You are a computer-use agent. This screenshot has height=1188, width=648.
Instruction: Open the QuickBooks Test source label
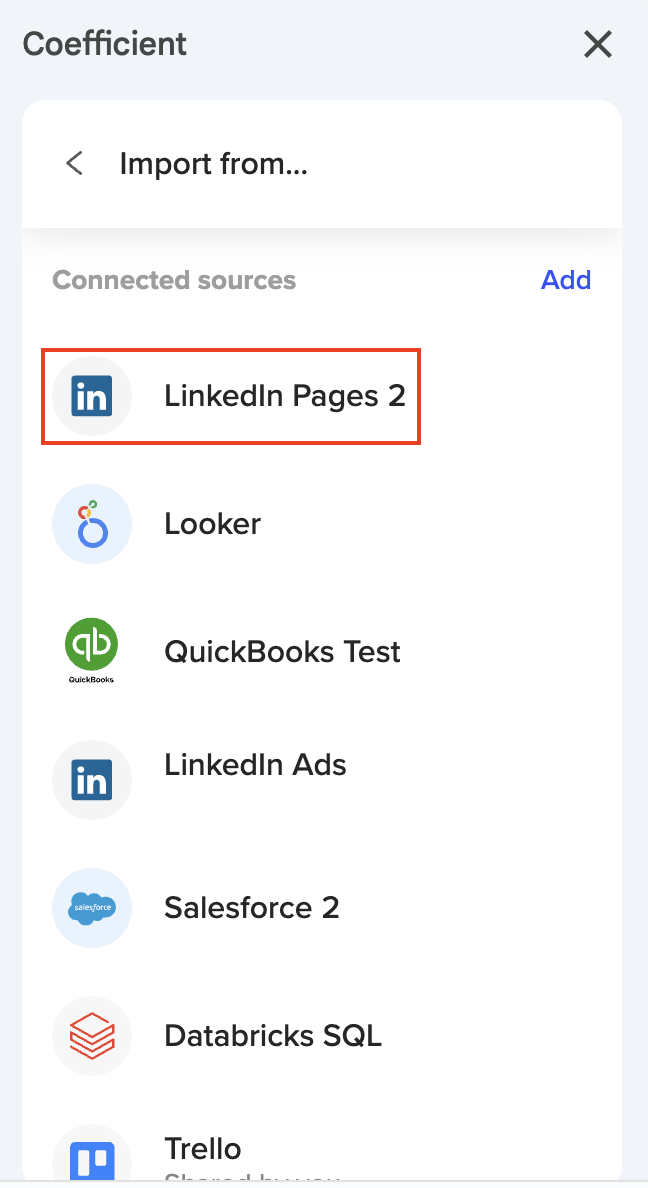(x=282, y=652)
